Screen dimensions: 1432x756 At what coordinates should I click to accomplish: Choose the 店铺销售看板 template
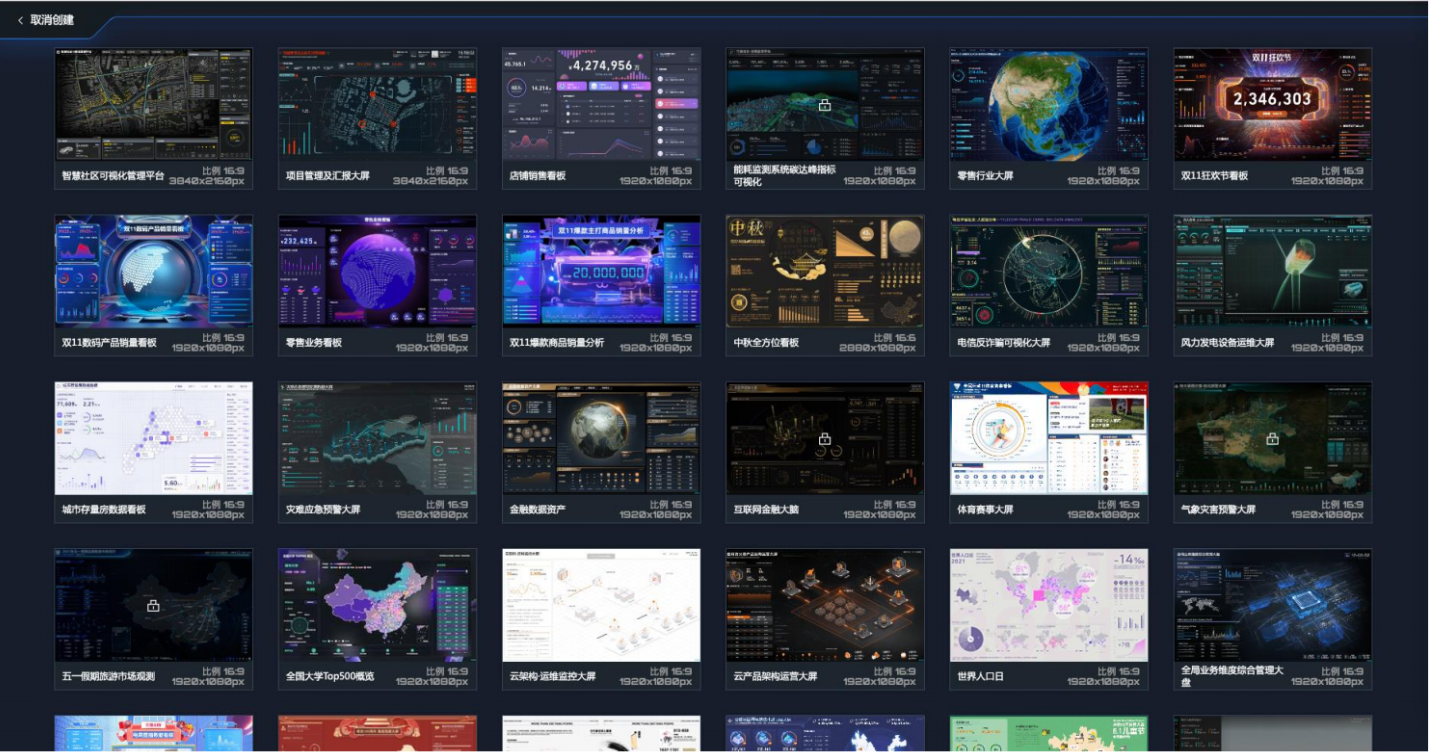(601, 104)
